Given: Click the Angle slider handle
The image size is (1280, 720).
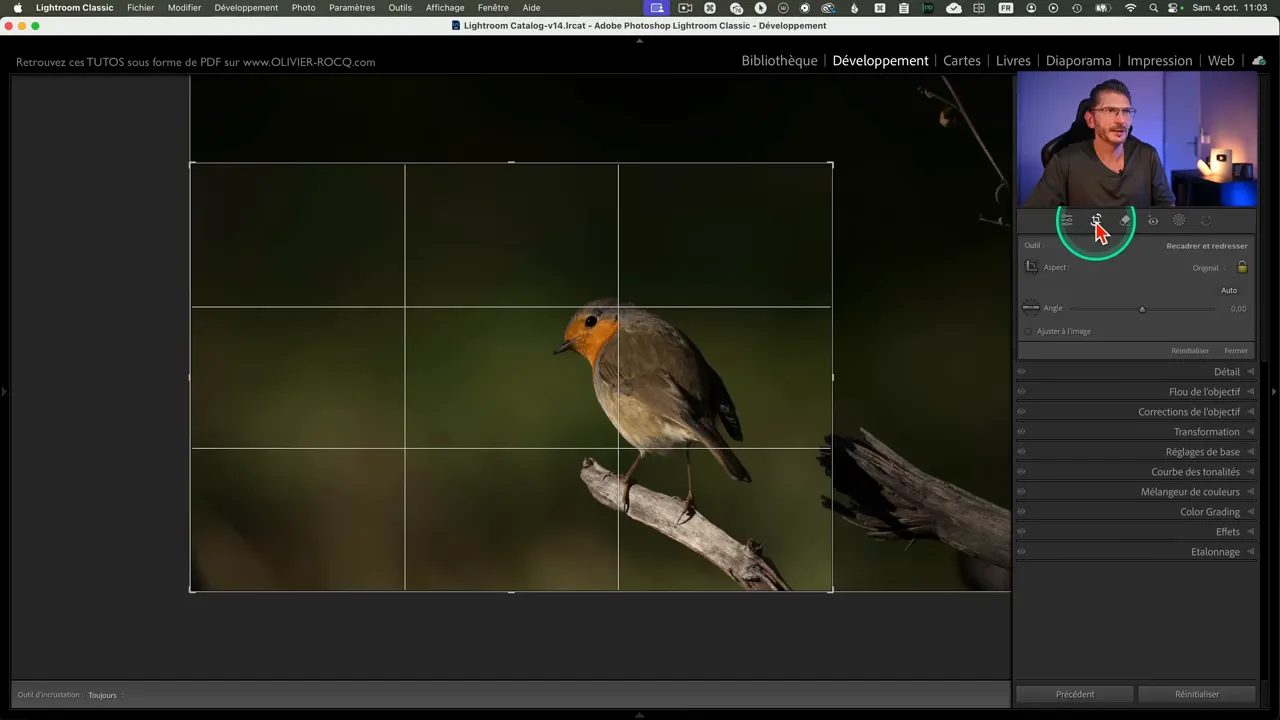Looking at the screenshot, I should point(1142,309).
